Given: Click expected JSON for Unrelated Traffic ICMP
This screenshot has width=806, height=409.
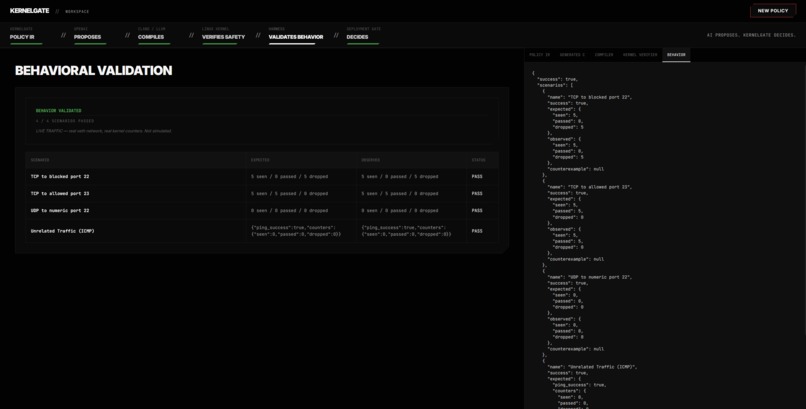Looking at the screenshot, I should click(x=296, y=231).
